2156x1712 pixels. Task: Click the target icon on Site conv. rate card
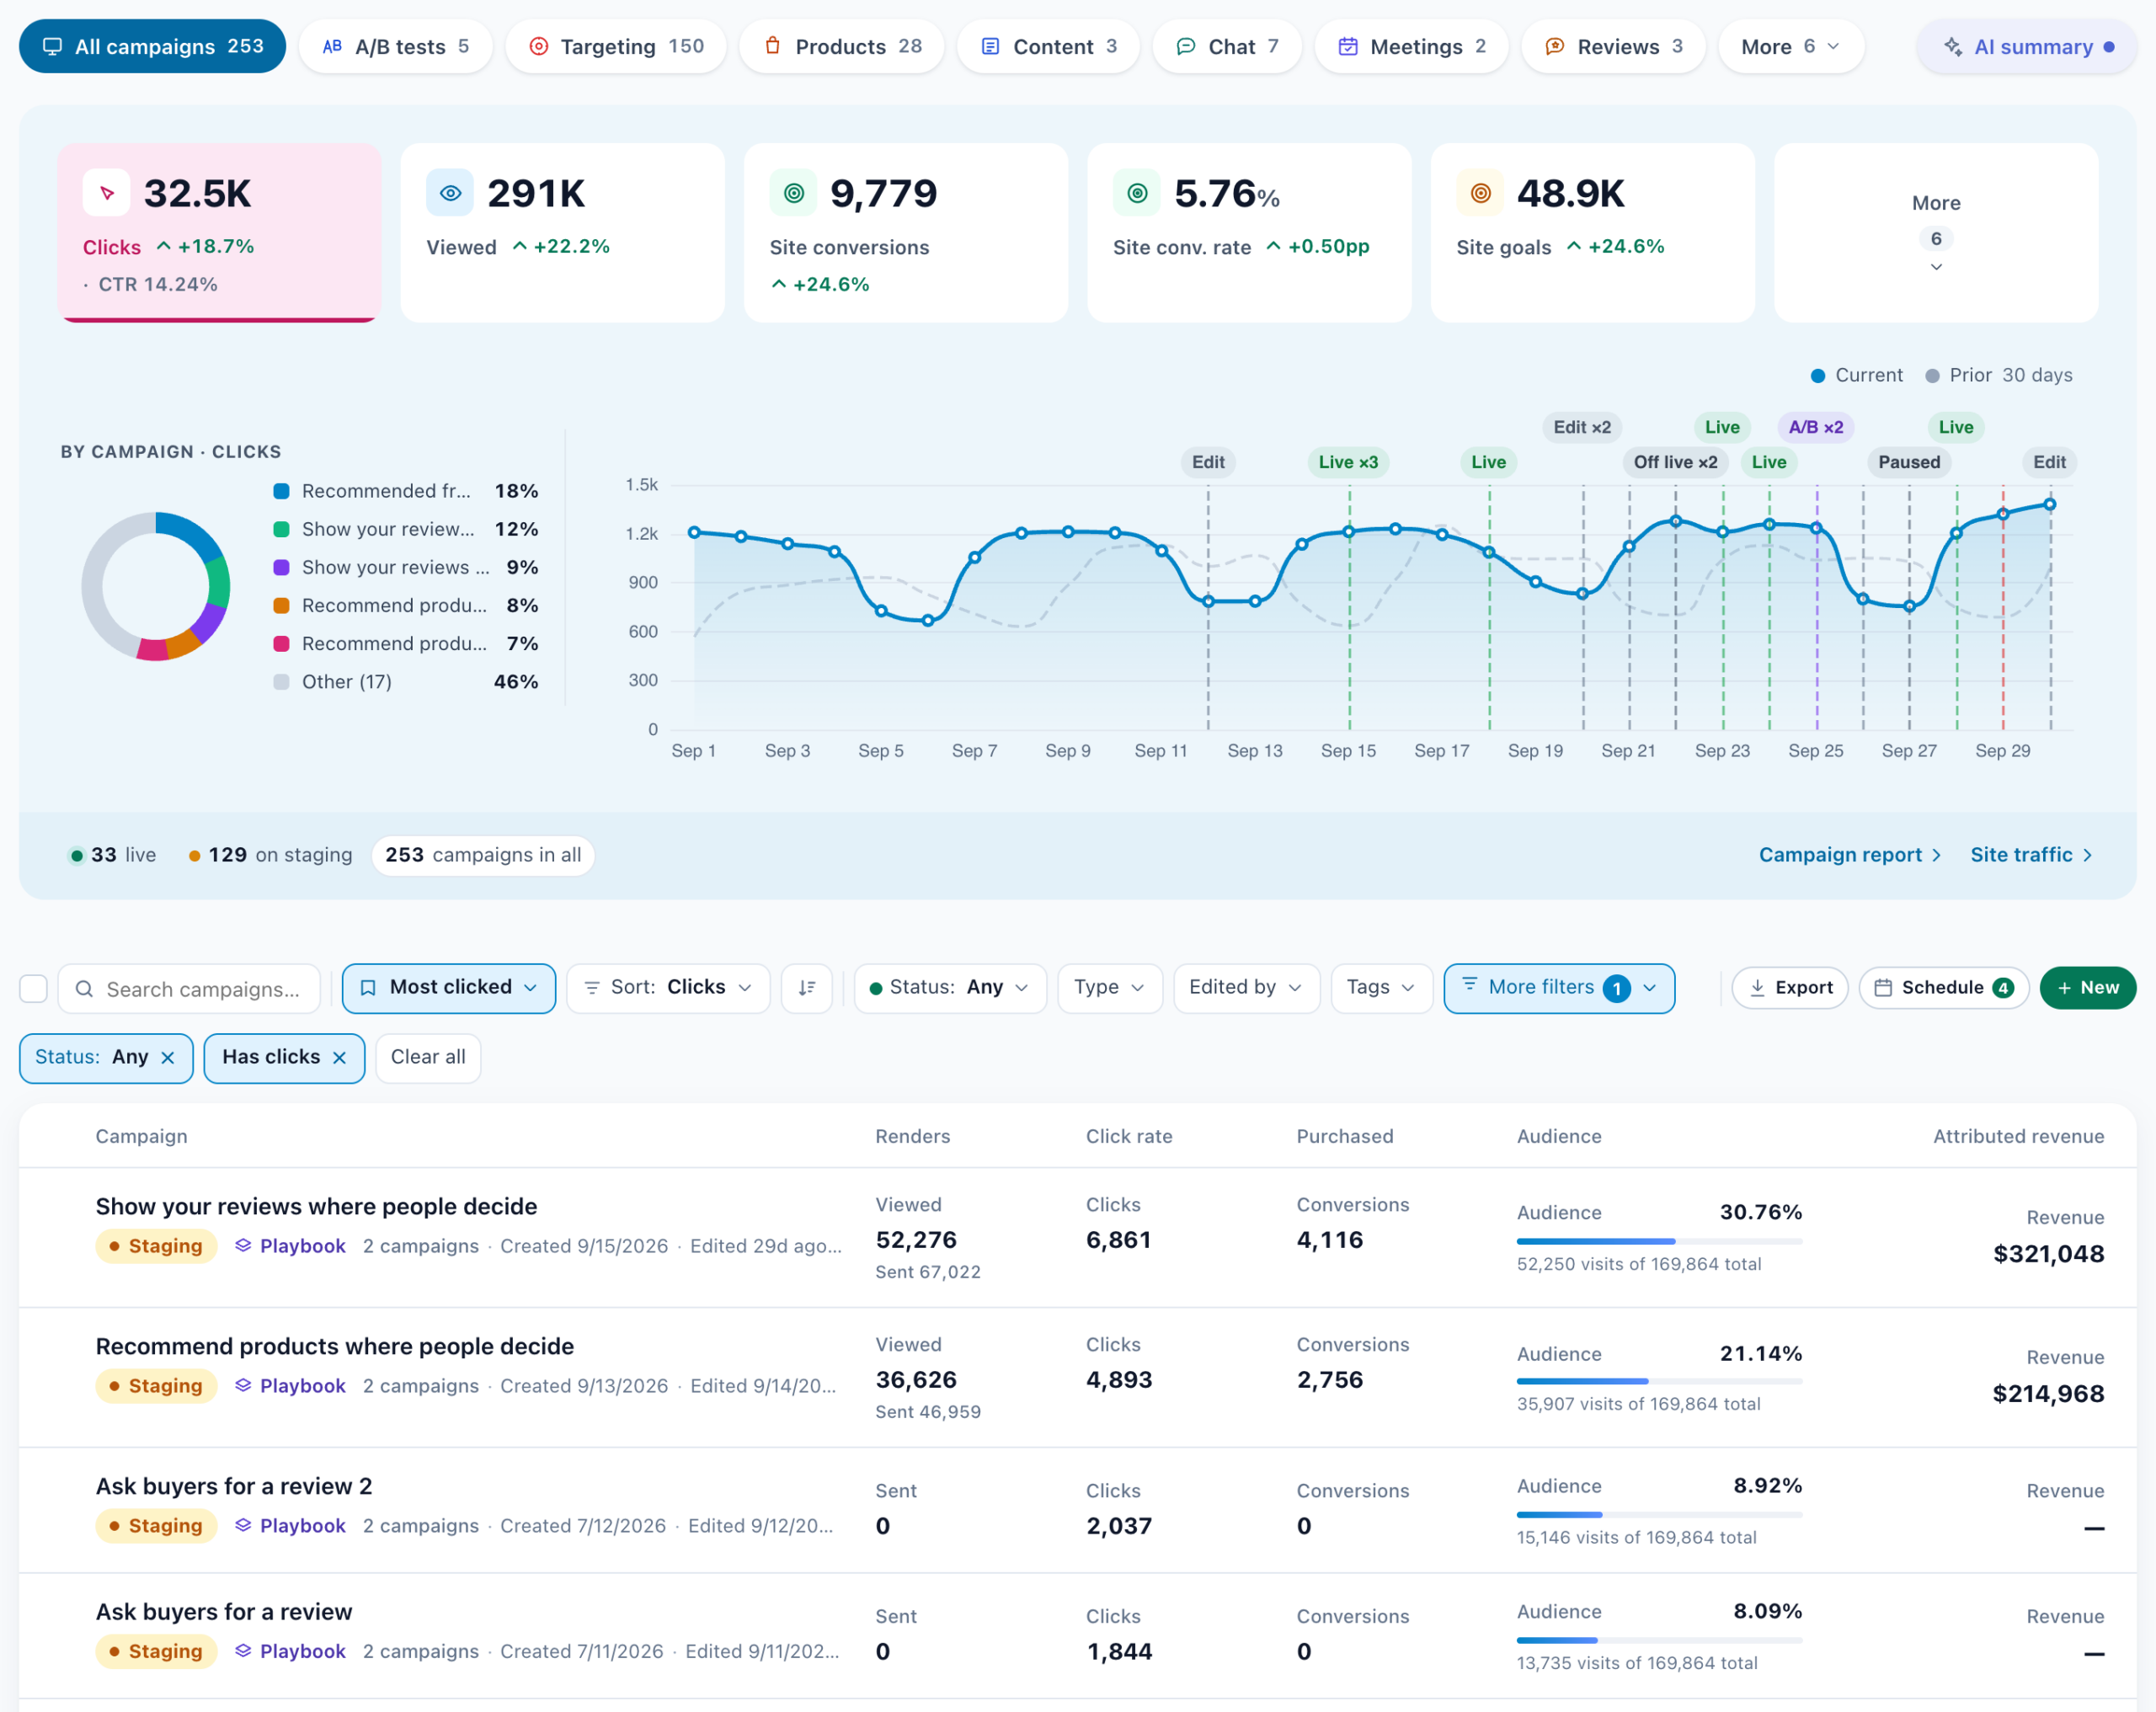[x=1137, y=193]
